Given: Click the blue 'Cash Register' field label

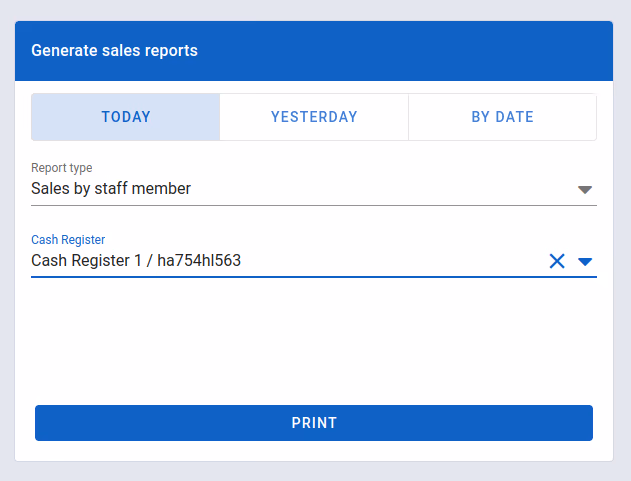Looking at the screenshot, I should [68, 239].
